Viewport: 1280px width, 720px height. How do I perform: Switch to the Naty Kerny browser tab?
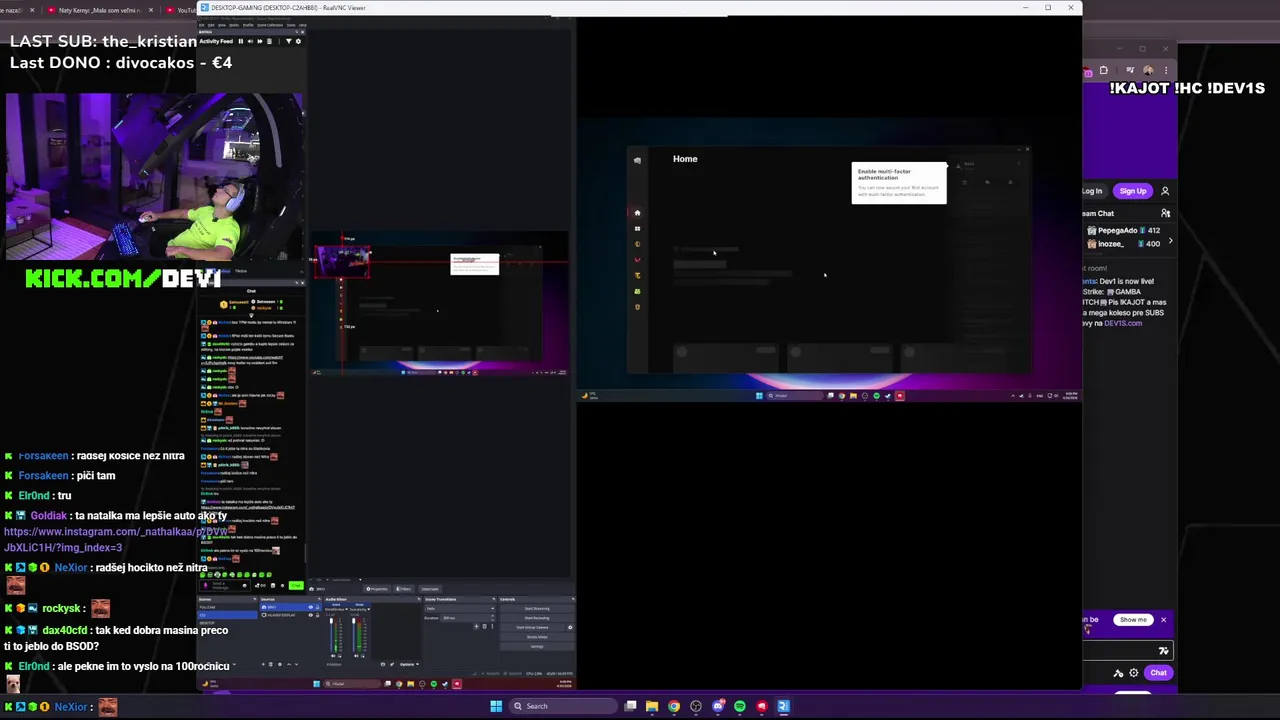[x=98, y=10]
